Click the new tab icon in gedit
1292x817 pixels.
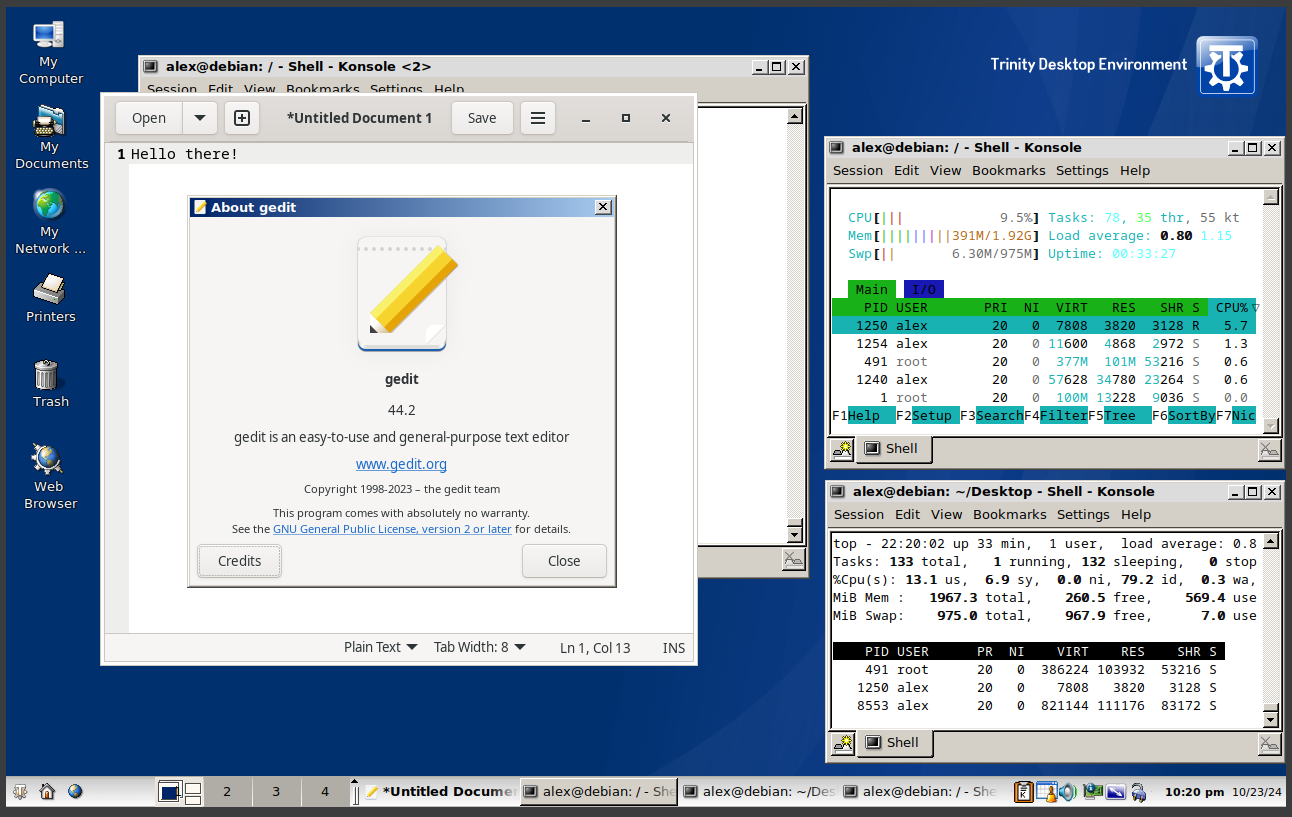pyautogui.click(x=241, y=118)
